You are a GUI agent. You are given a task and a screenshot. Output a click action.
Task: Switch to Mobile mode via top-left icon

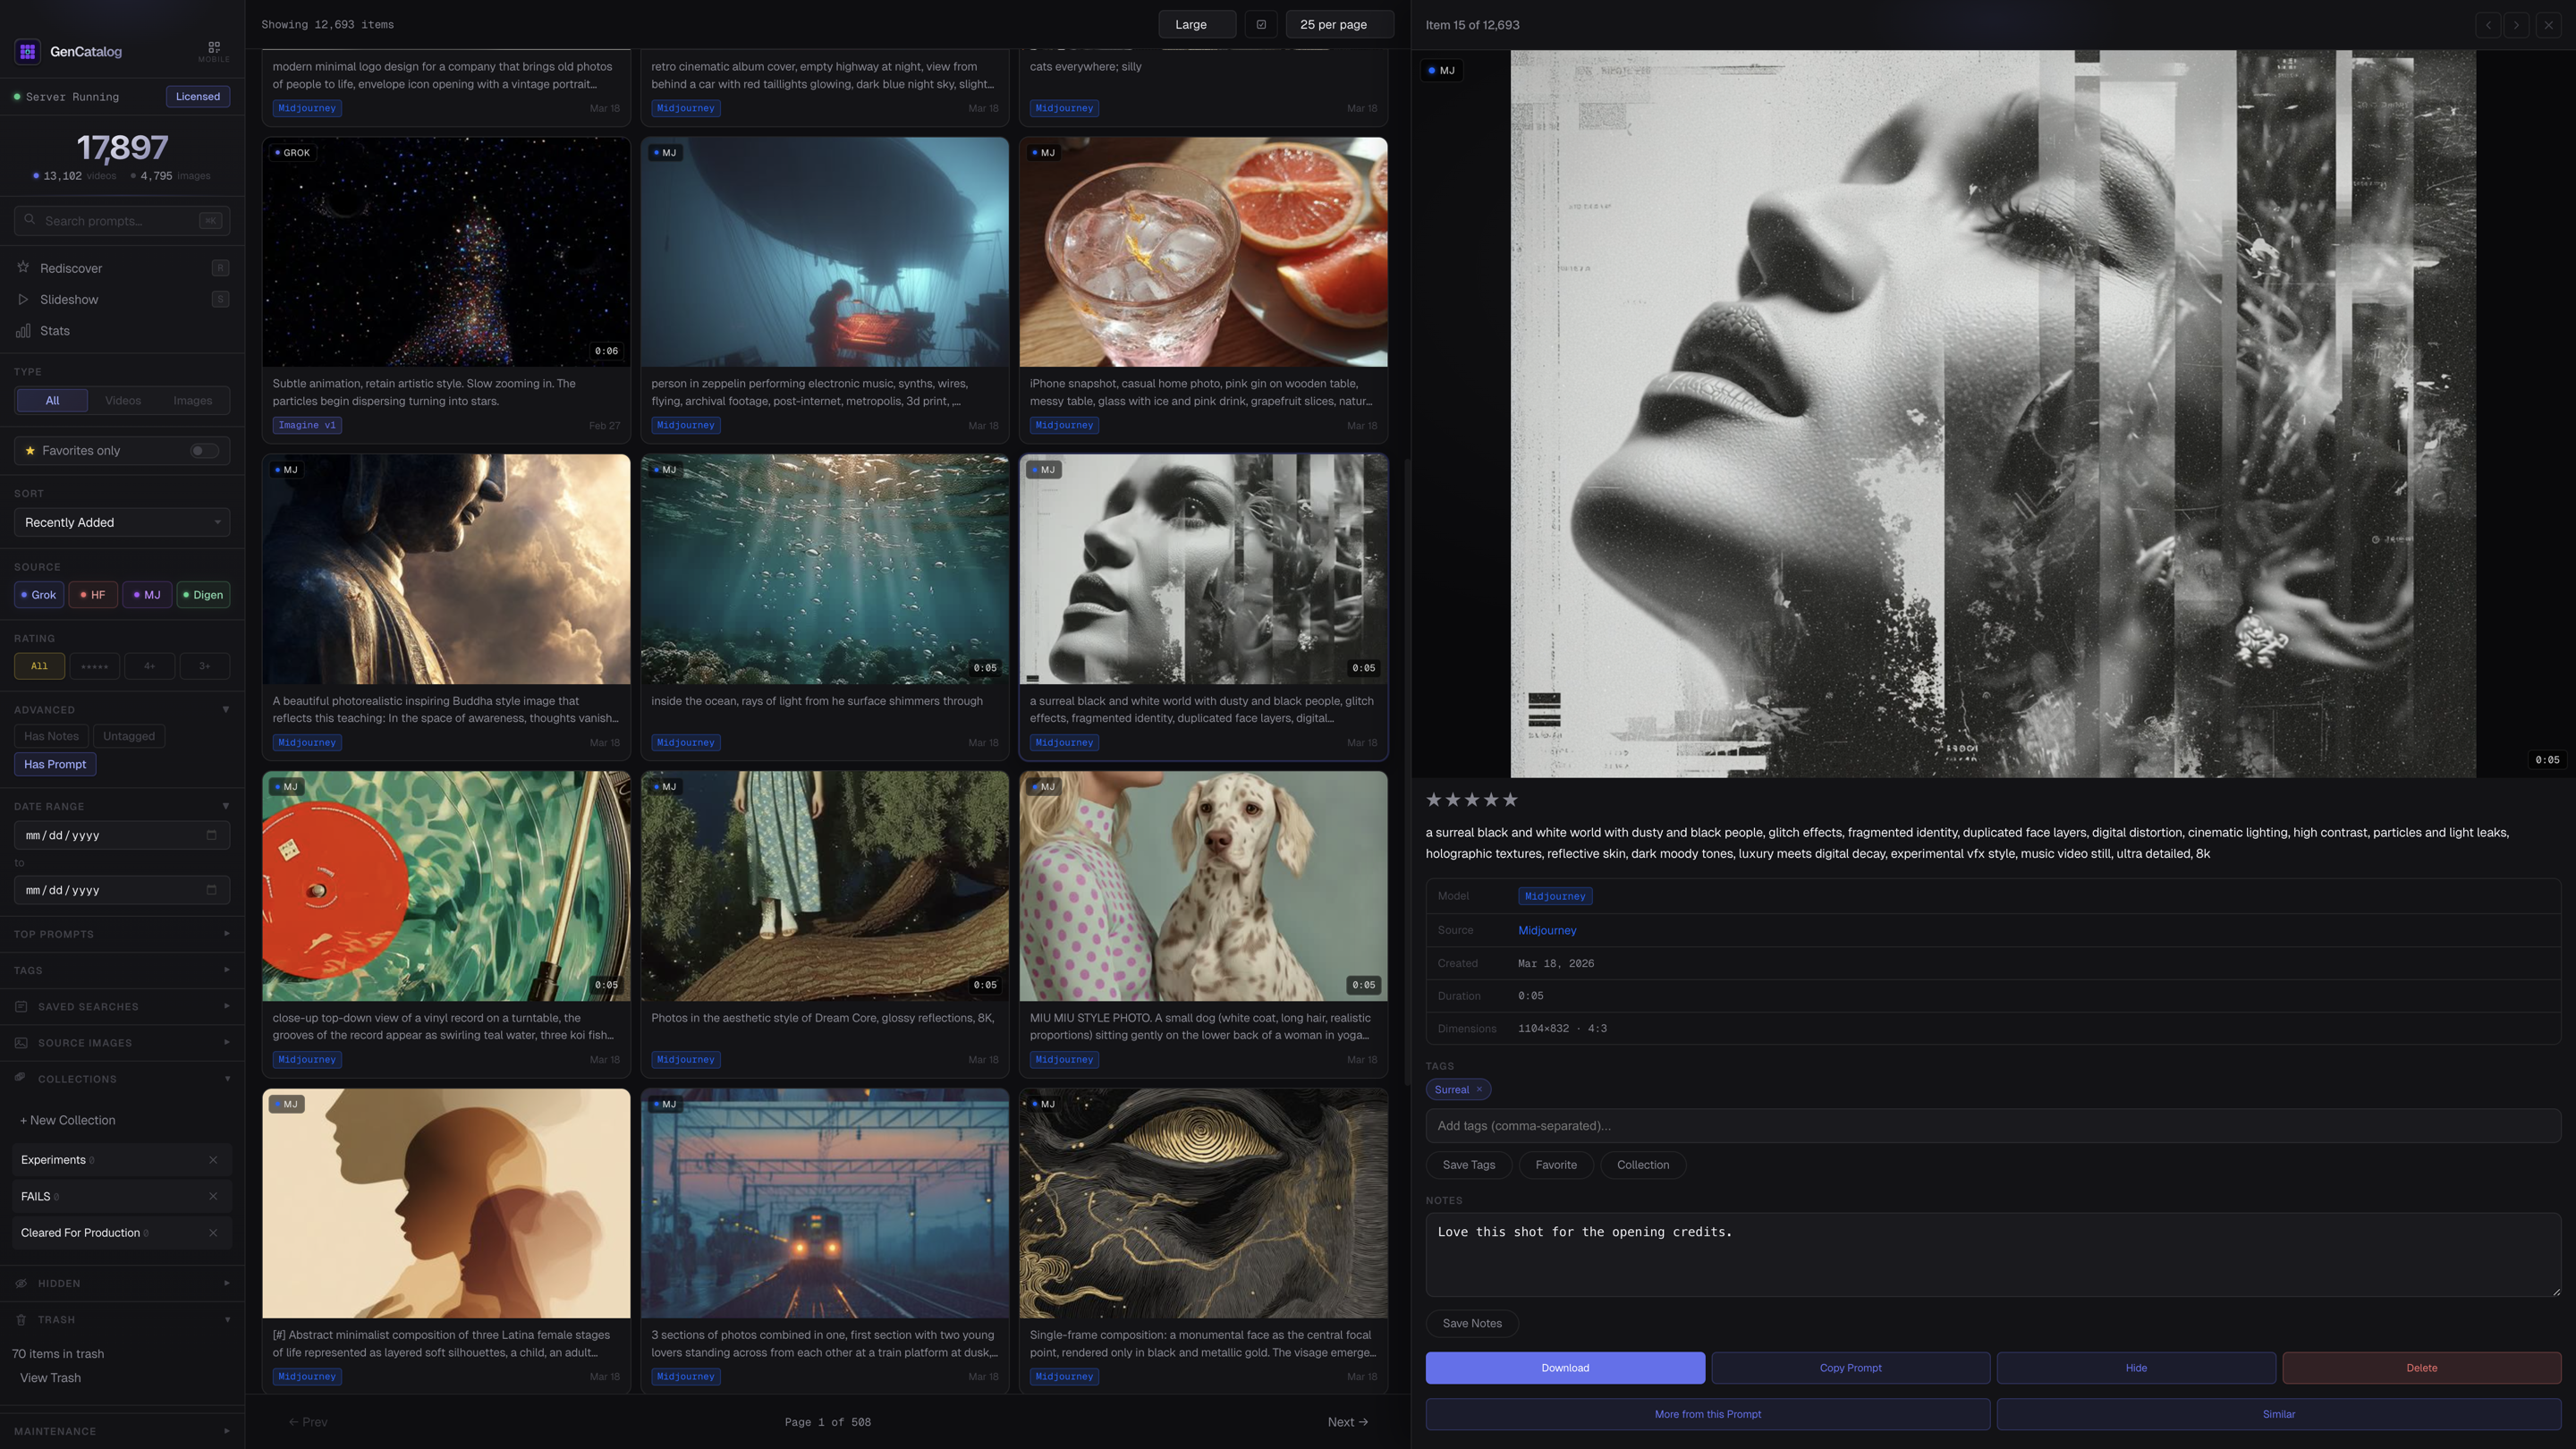click(213, 47)
